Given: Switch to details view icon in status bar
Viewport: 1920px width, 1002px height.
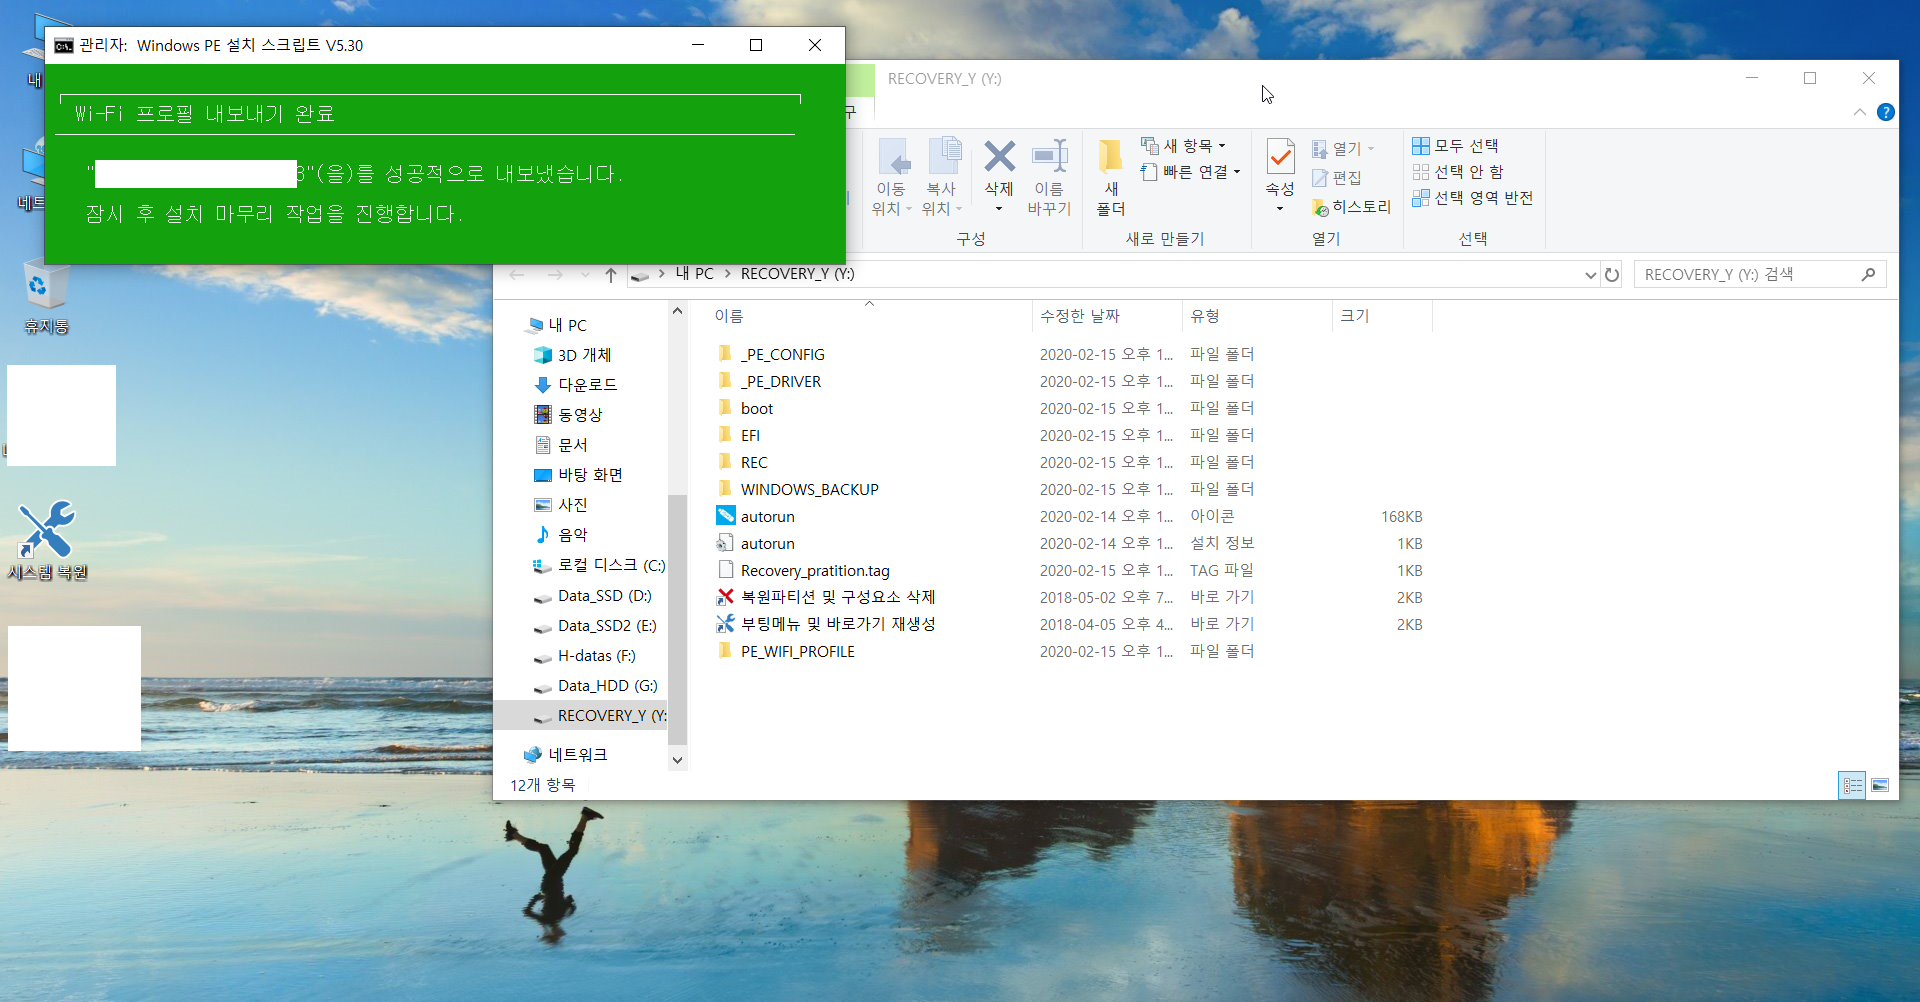Looking at the screenshot, I should 1852,785.
